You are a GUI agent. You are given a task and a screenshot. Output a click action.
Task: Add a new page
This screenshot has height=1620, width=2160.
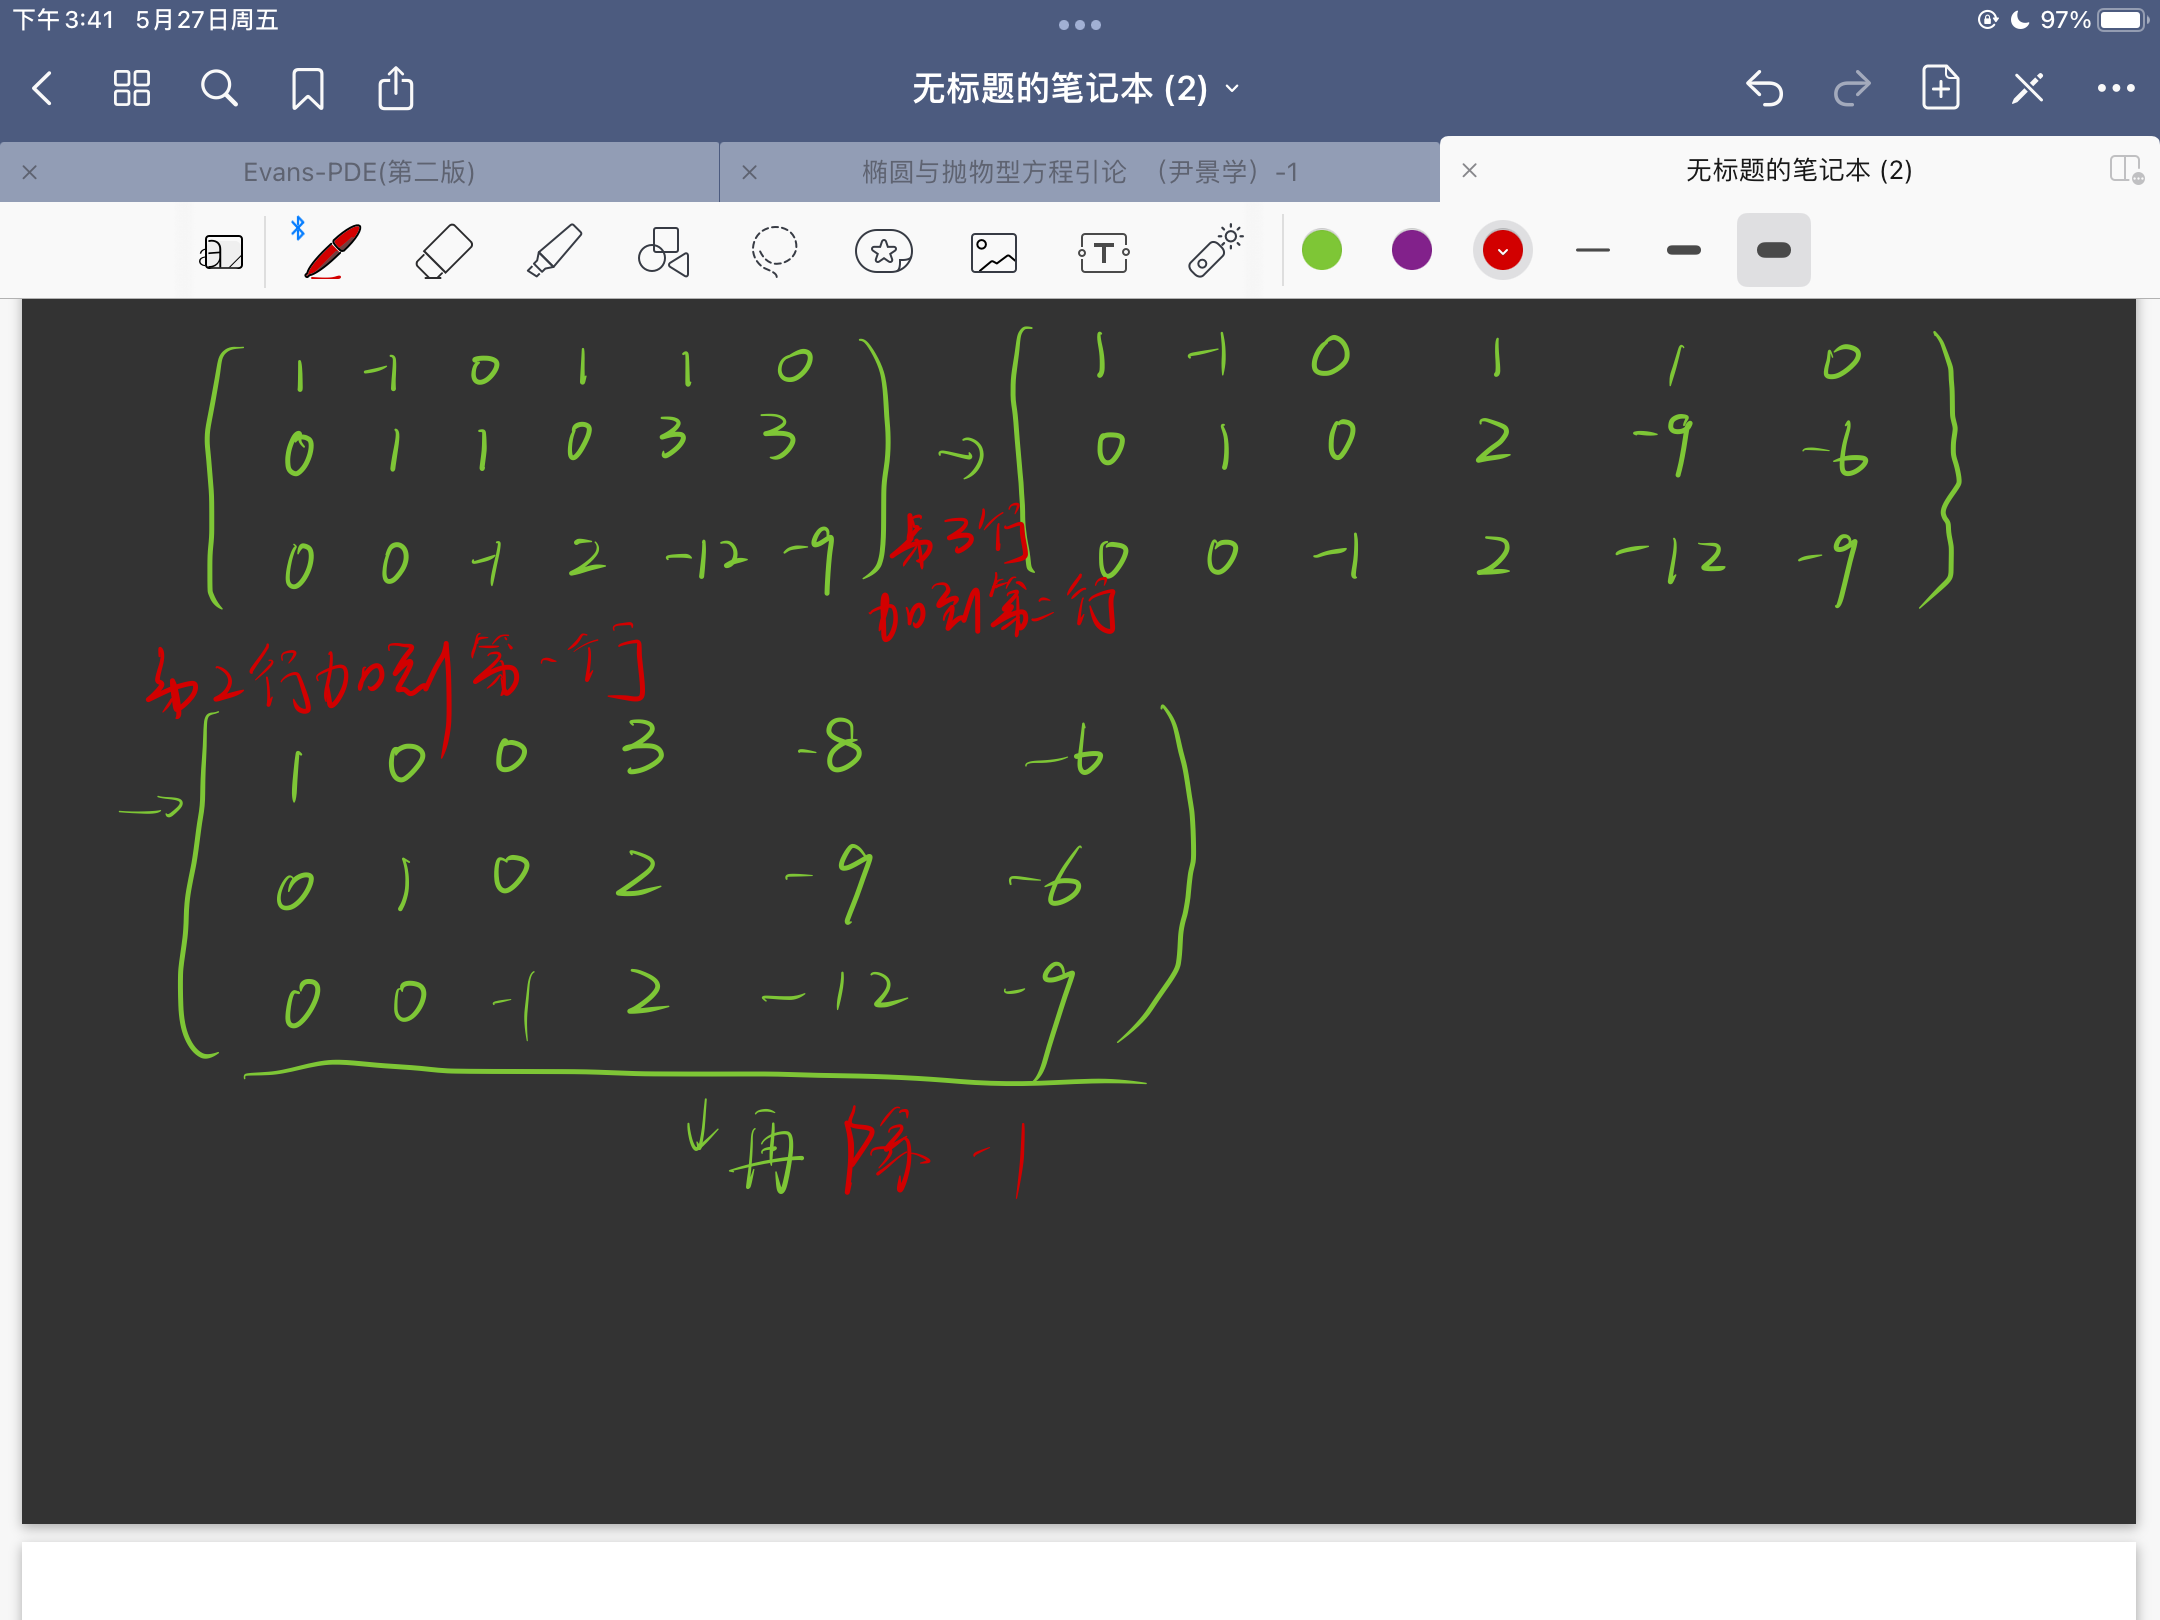pyautogui.click(x=1940, y=89)
